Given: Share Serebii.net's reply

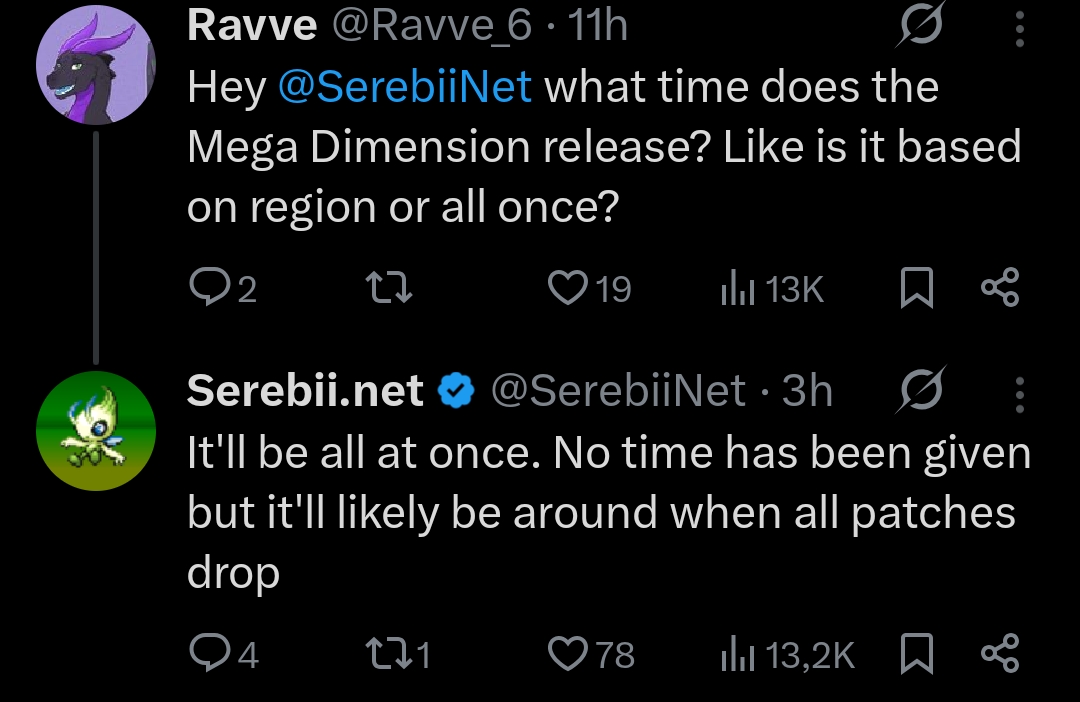Looking at the screenshot, I should [1000, 654].
